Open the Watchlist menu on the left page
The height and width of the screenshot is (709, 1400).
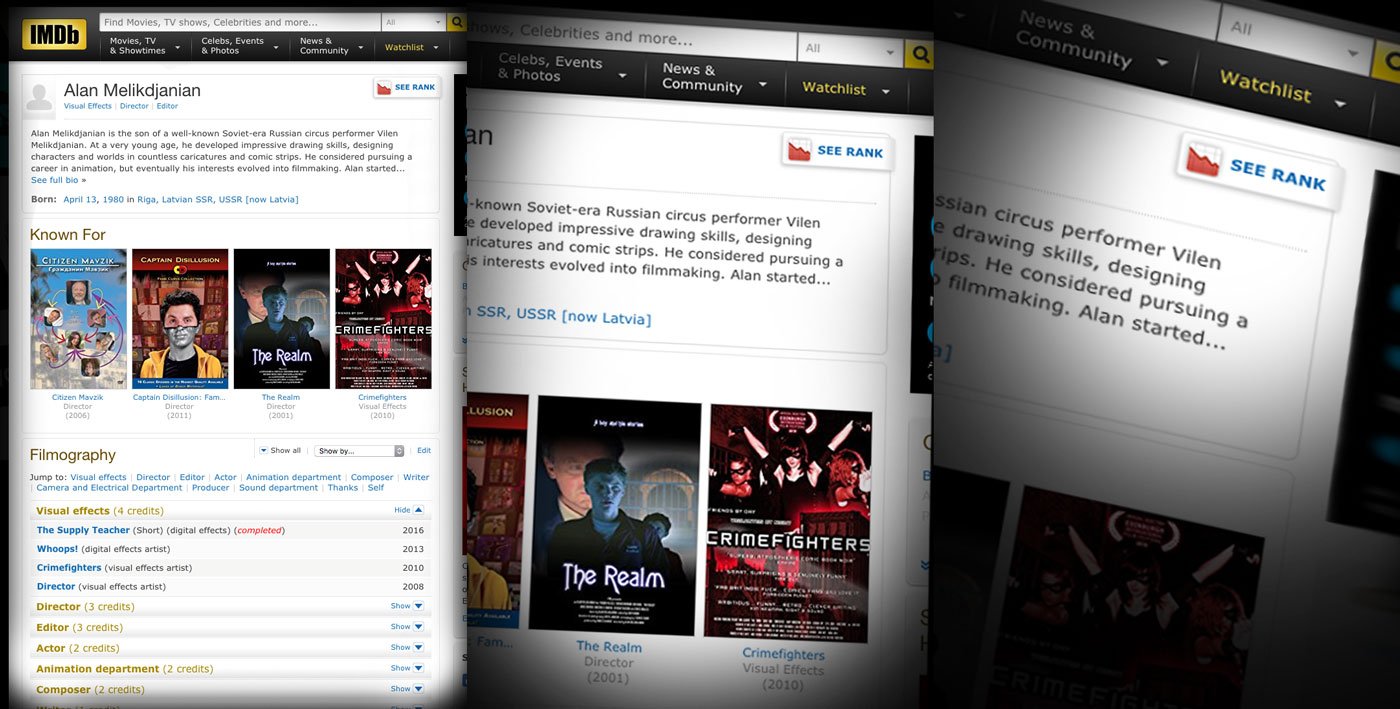pos(410,47)
